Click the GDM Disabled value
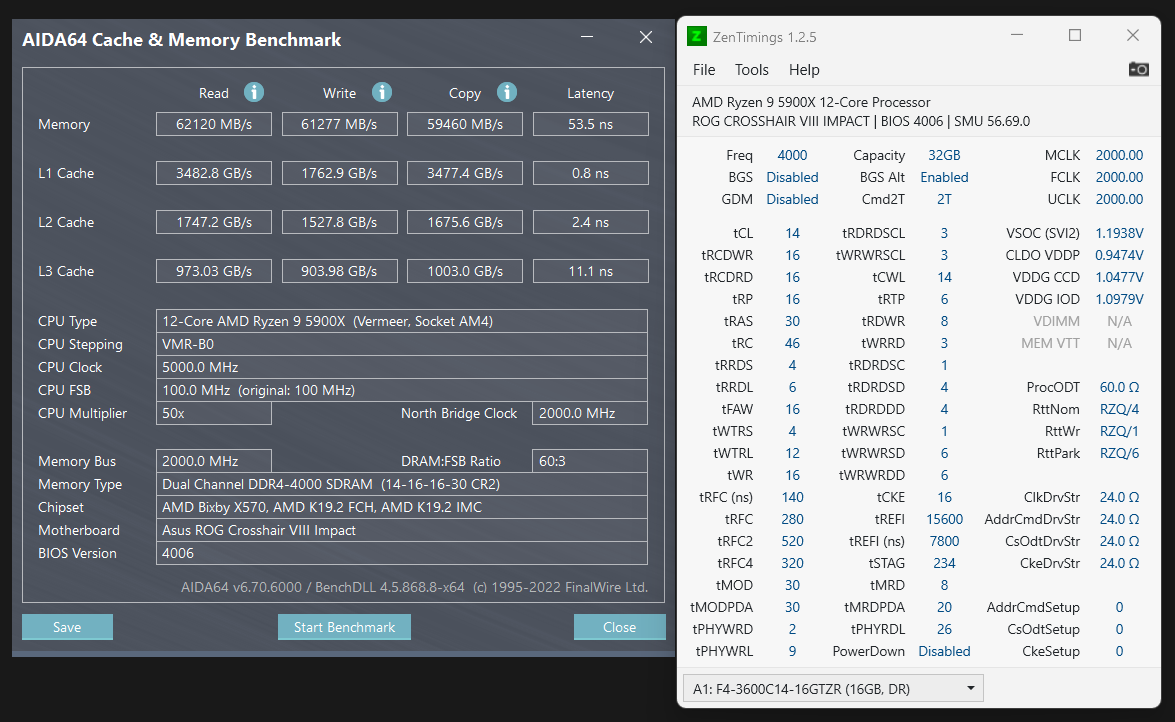Viewport: 1175px width, 722px height. point(792,199)
